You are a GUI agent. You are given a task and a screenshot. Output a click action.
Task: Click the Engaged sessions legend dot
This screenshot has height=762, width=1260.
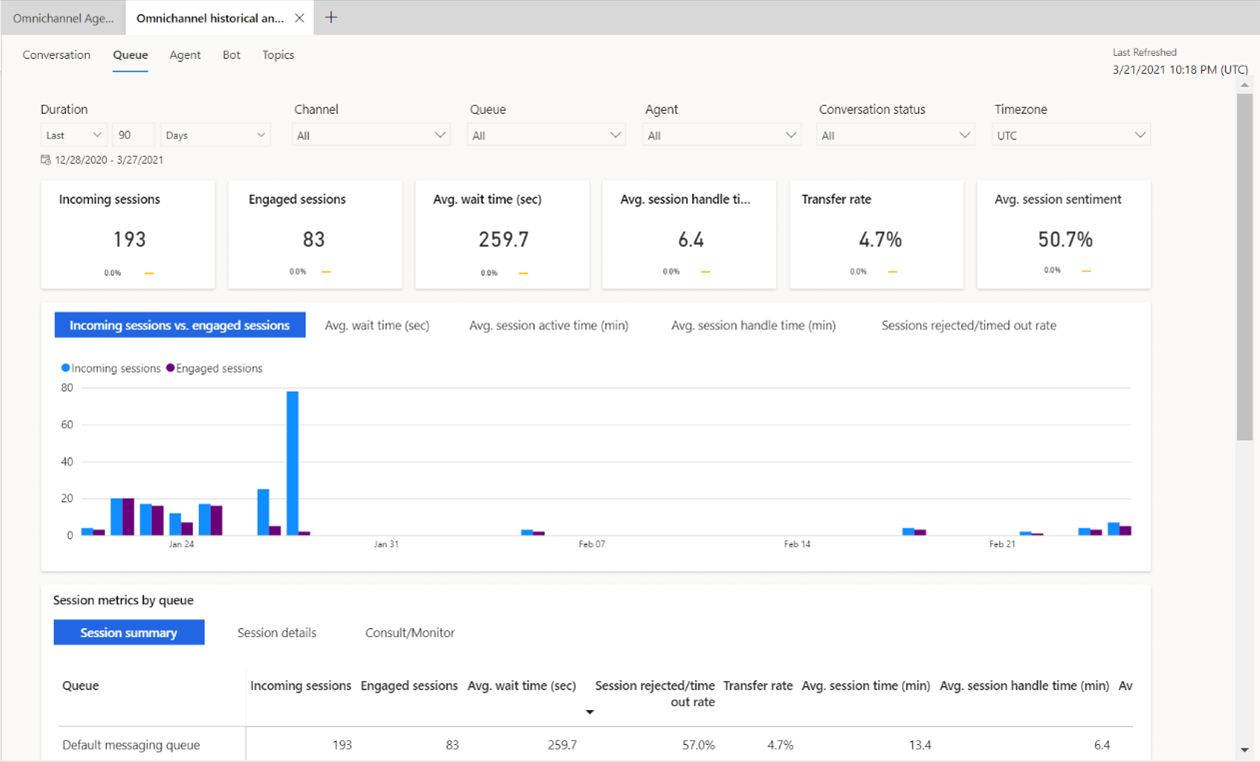171,369
